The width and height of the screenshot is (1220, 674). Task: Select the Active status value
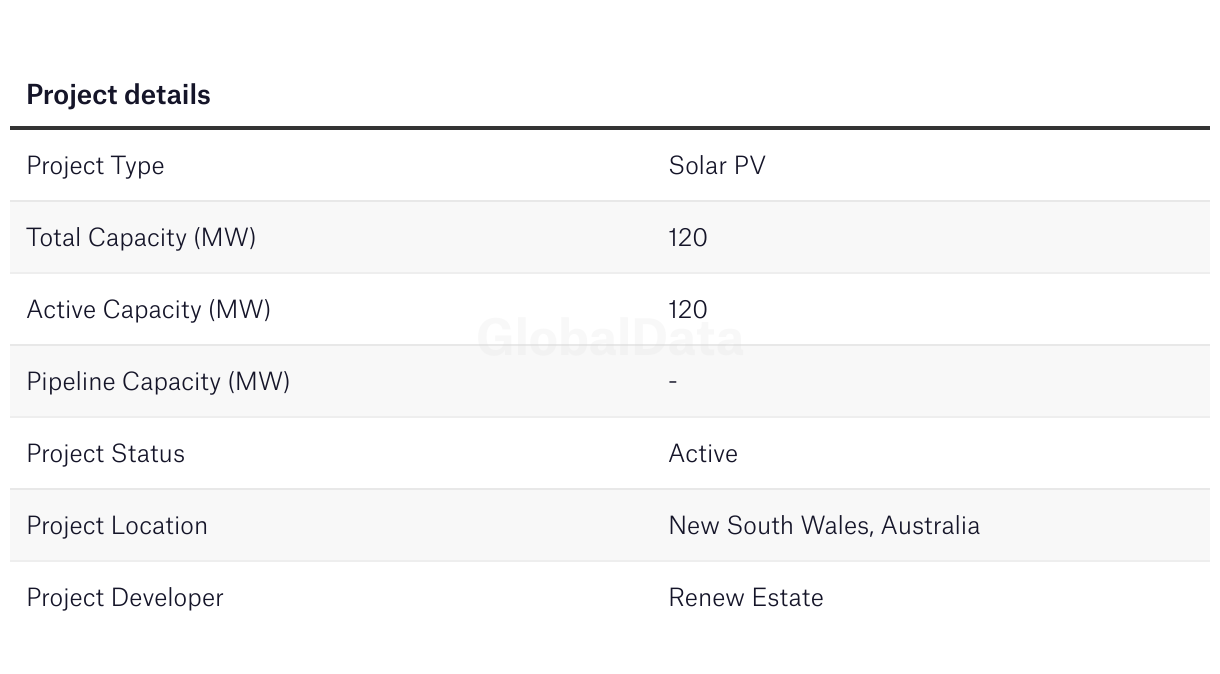(x=703, y=454)
